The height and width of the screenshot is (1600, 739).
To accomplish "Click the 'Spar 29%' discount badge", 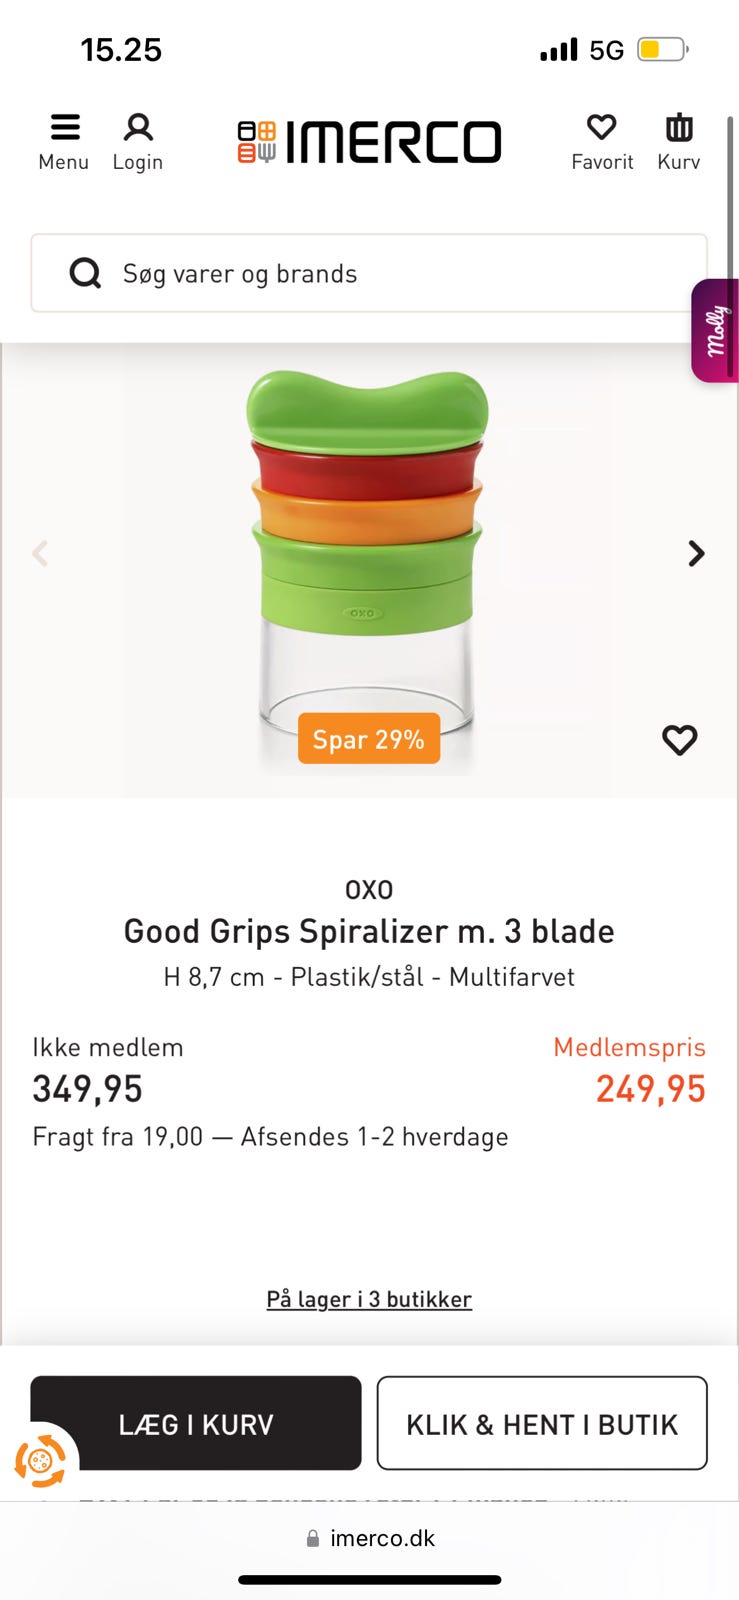I will tap(369, 739).
